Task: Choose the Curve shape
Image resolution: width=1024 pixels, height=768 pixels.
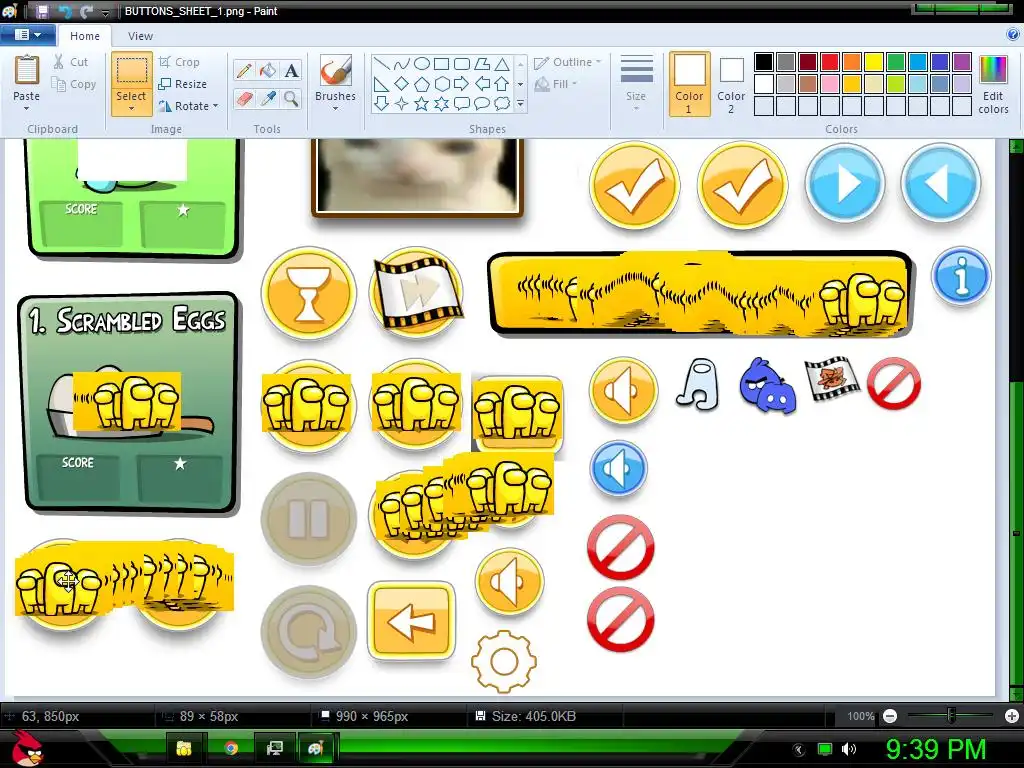Action: click(x=402, y=63)
